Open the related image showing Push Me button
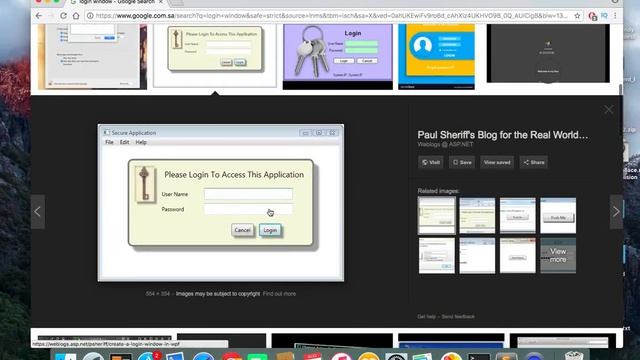This screenshot has height=360, width=640. click(558, 216)
